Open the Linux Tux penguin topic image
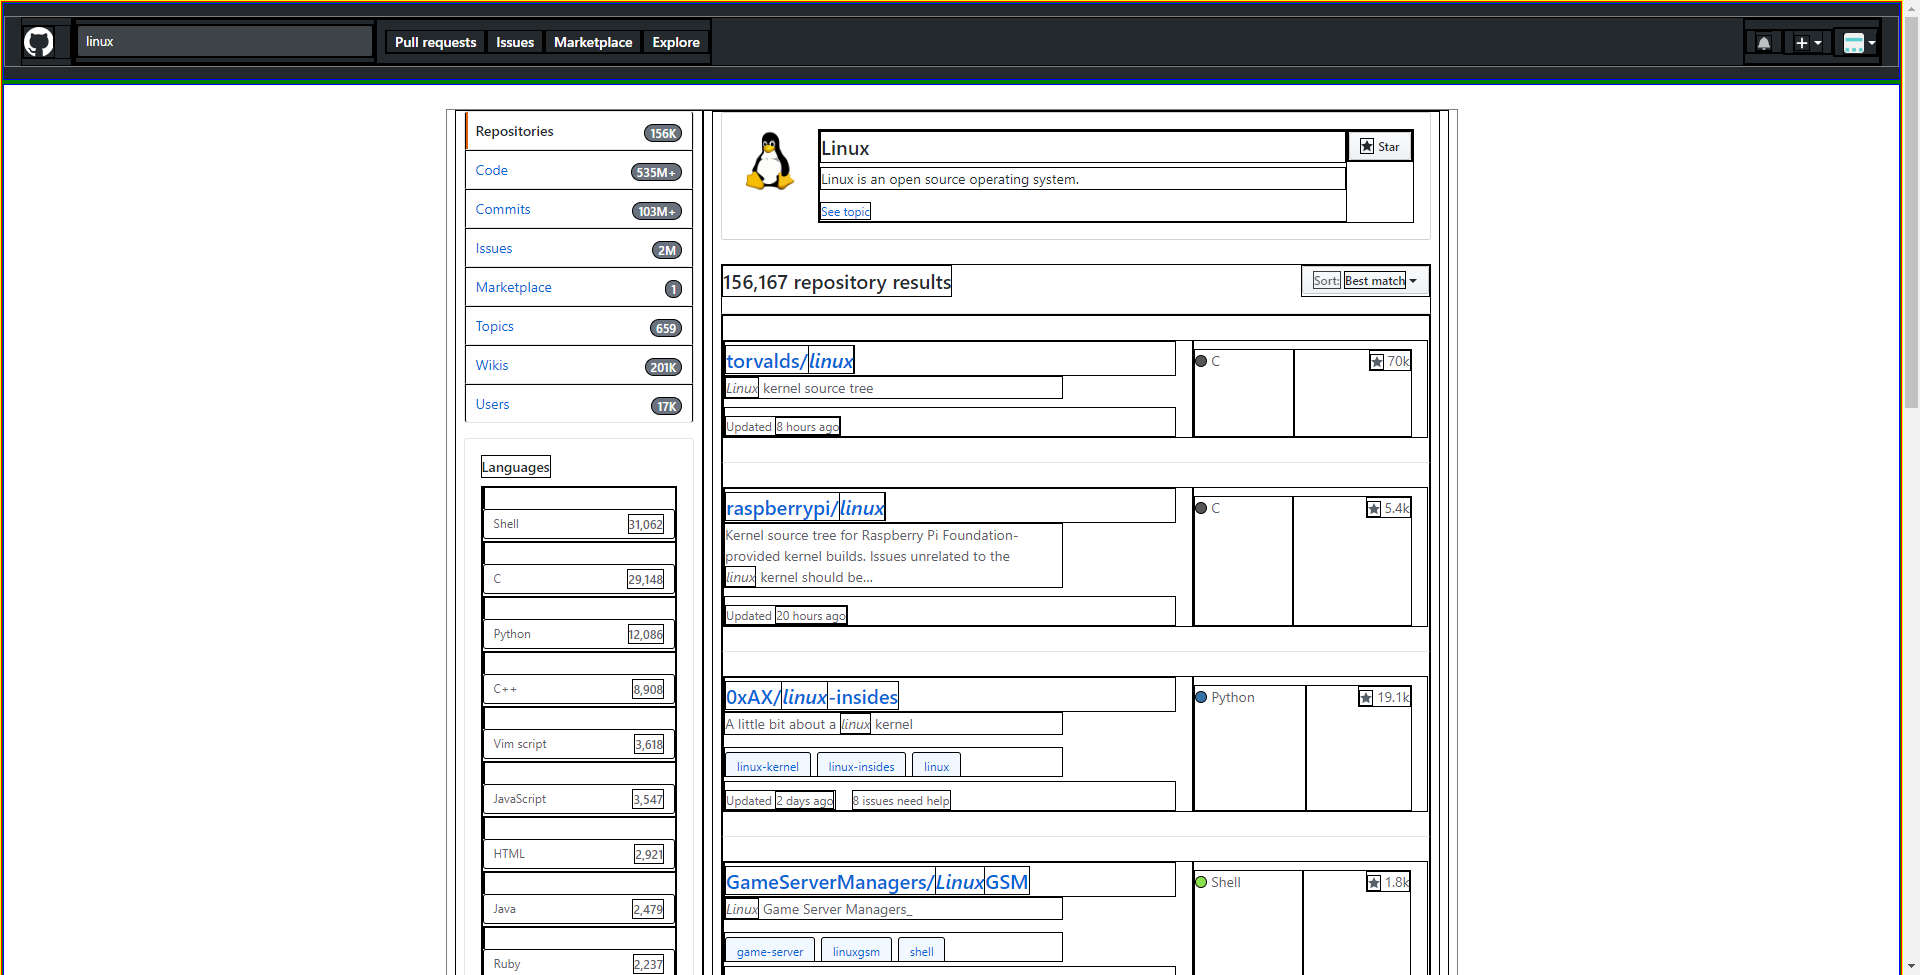This screenshot has height=975, width=1920. point(770,161)
